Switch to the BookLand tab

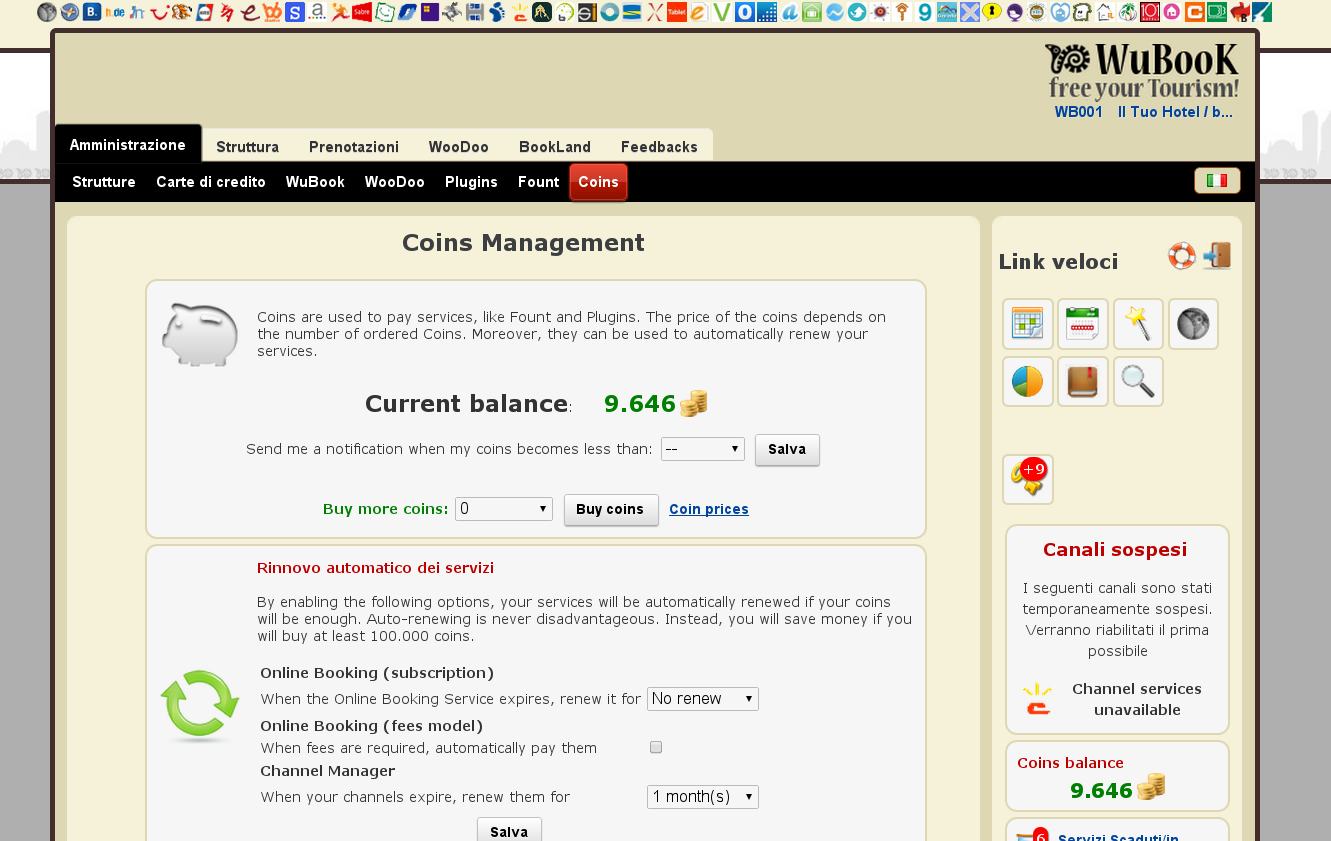point(555,147)
